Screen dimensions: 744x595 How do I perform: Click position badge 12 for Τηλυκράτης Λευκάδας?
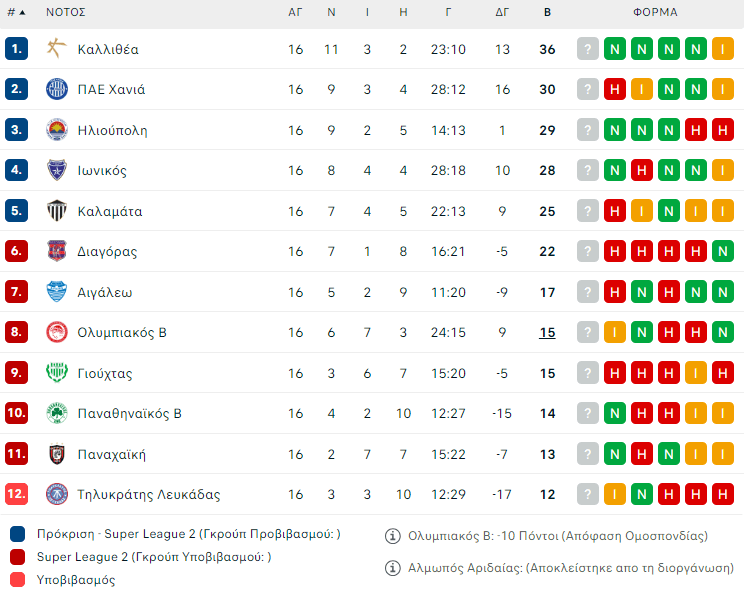tap(16, 494)
